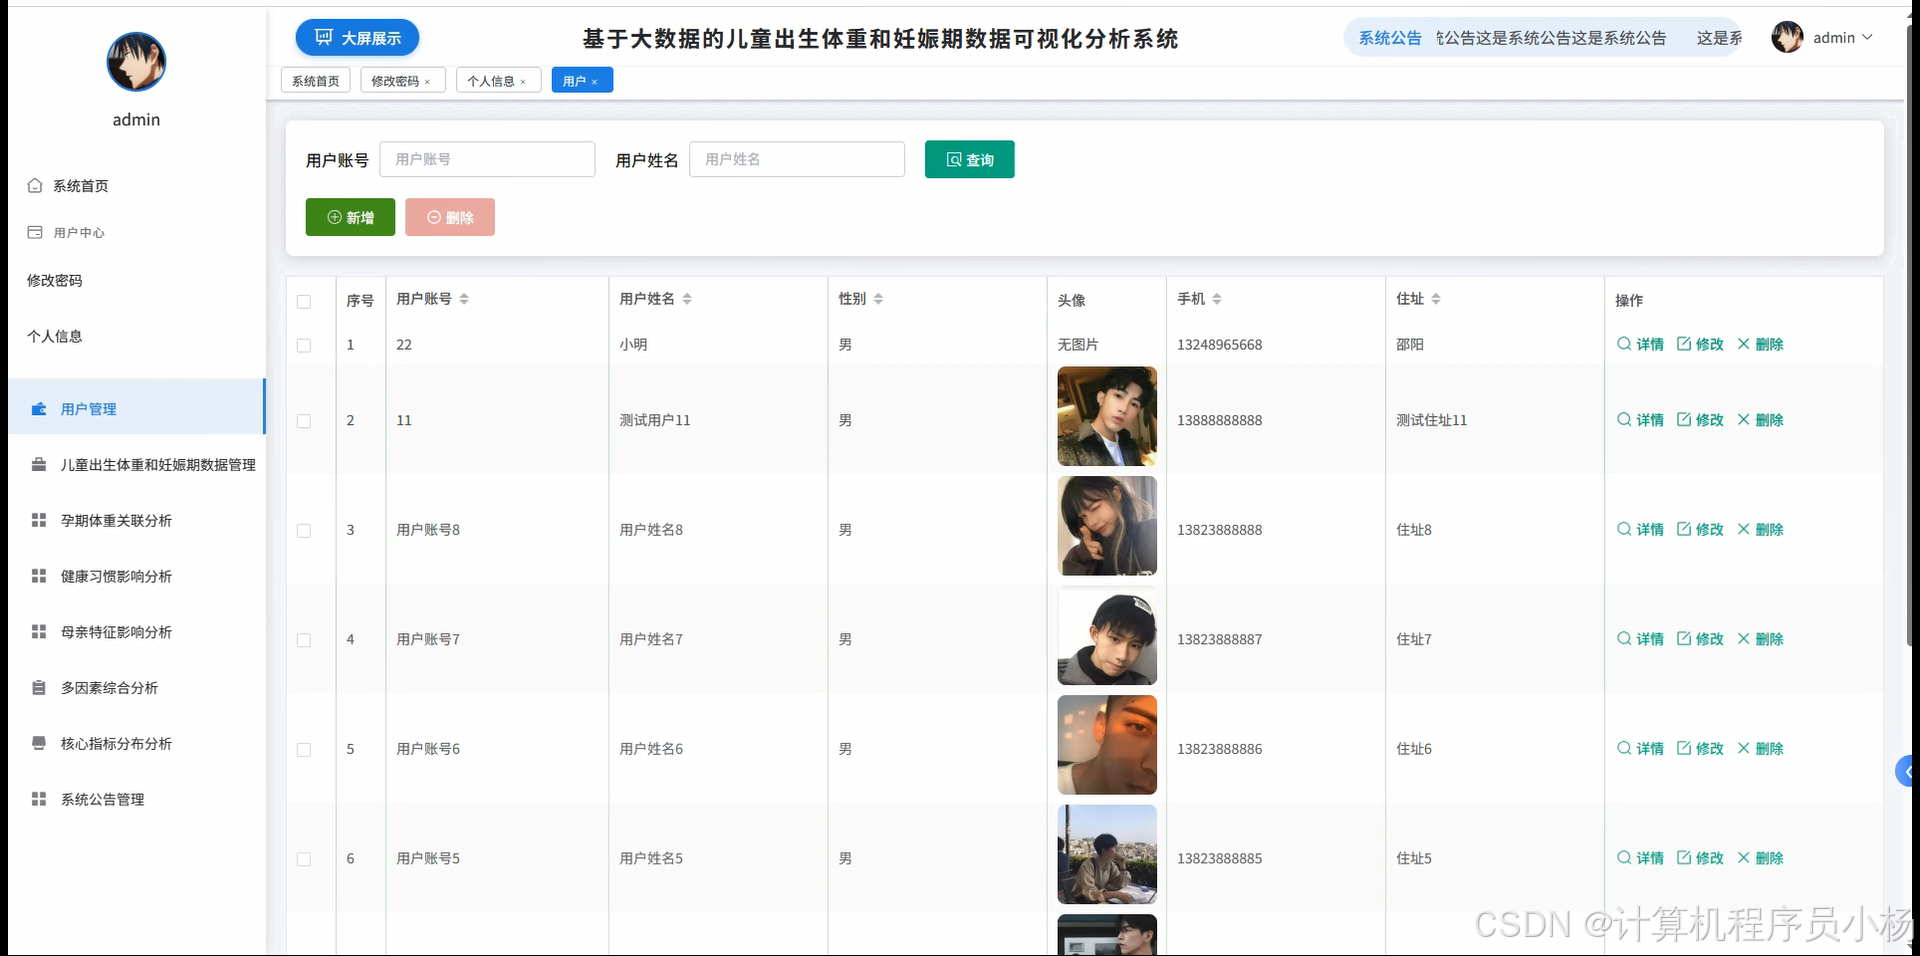Switch to the 系统首页 tab
Viewport: 1920px width, 956px height.
pyautogui.click(x=314, y=80)
